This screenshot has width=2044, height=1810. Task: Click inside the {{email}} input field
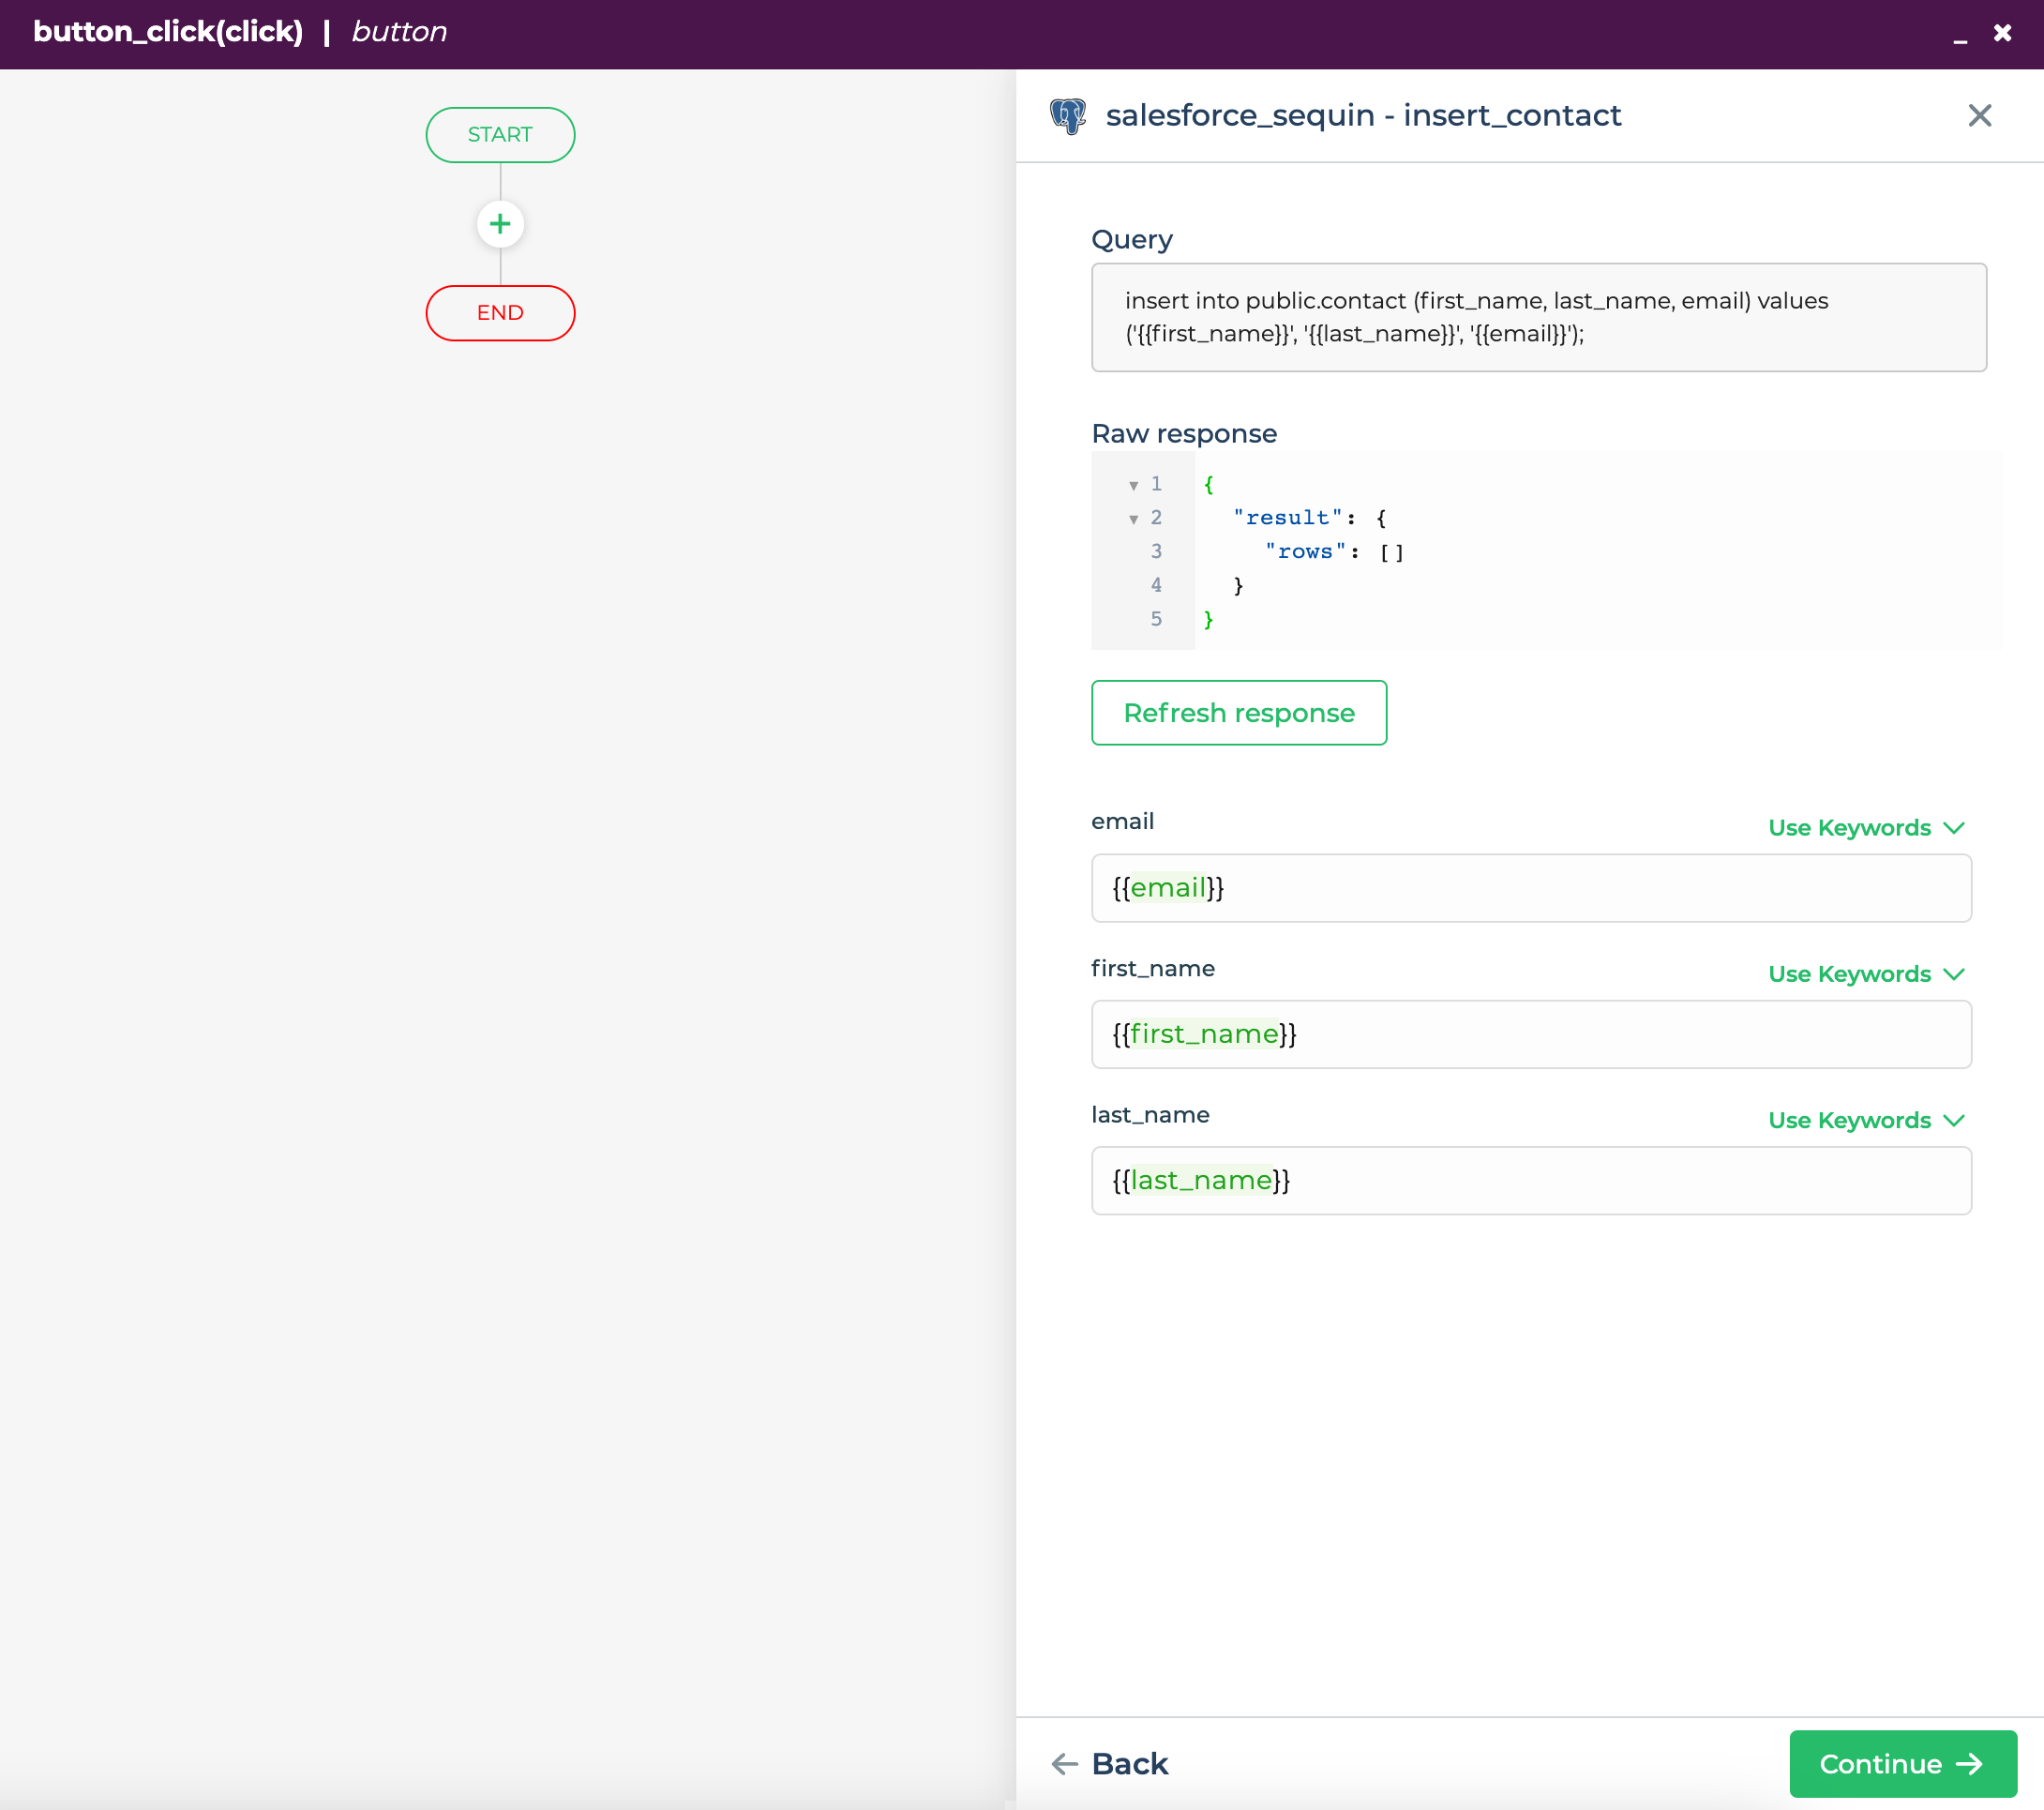click(1530, 888)
